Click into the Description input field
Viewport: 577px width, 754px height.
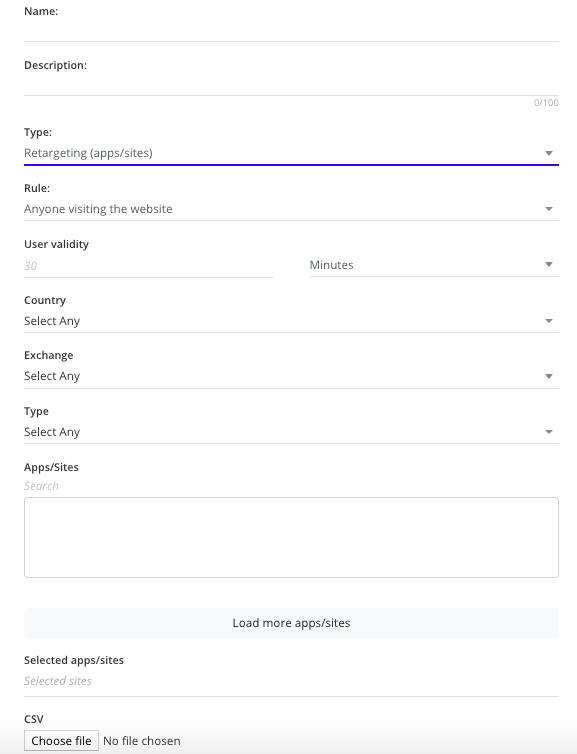point(291,85)
